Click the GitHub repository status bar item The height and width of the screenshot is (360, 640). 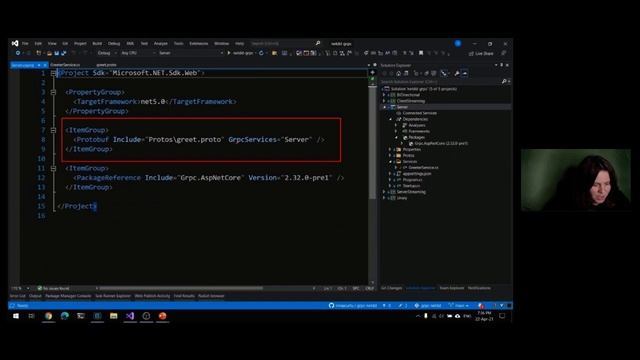(x=353, y=305)
